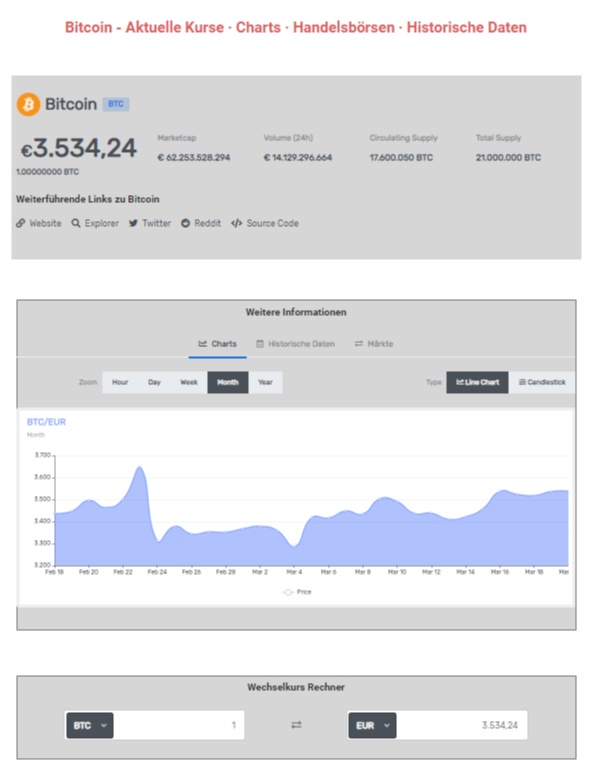
Task: Click the 3.700 axis value
Action: click(43, 455)
